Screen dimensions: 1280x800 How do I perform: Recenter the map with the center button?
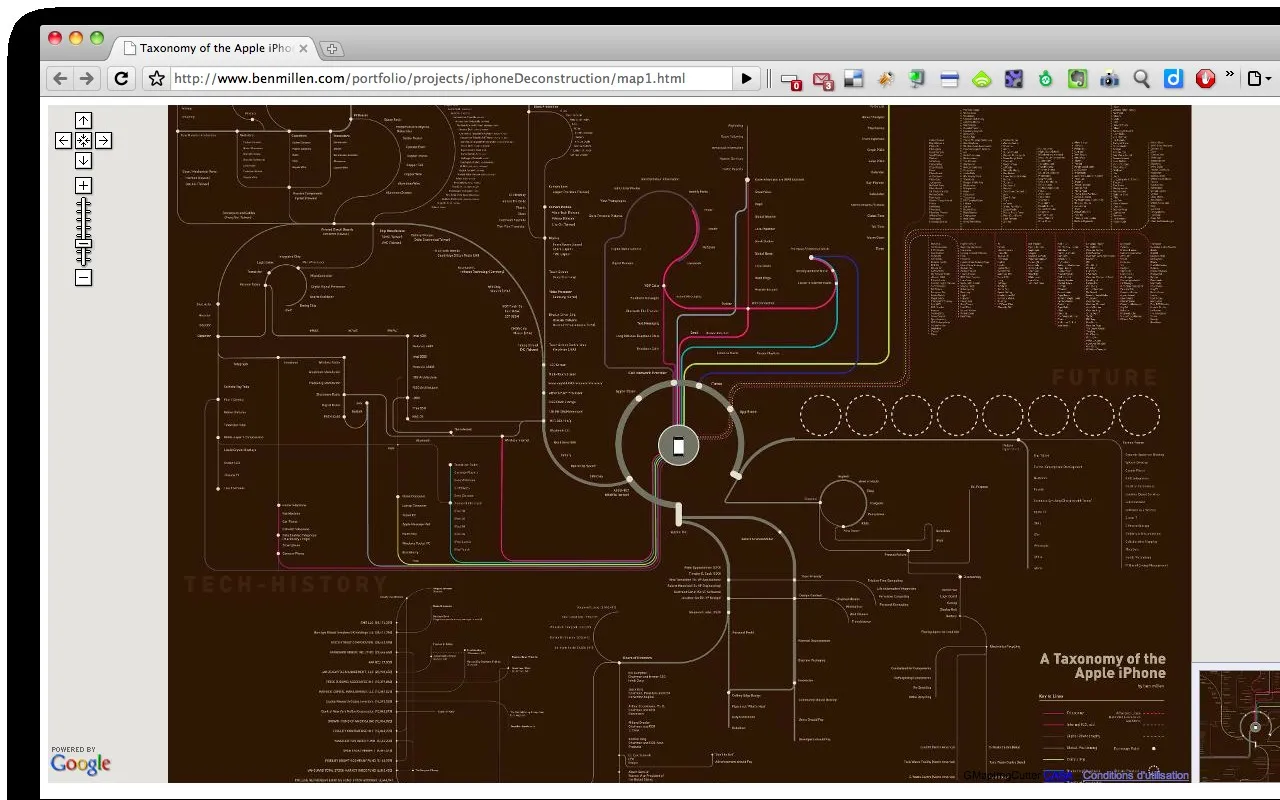click(83, 141)
